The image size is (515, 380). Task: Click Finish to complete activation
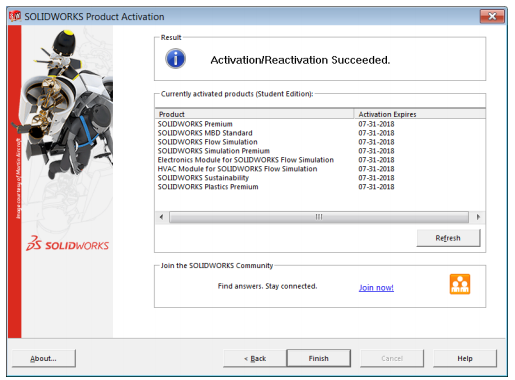(x=318, y=358)
